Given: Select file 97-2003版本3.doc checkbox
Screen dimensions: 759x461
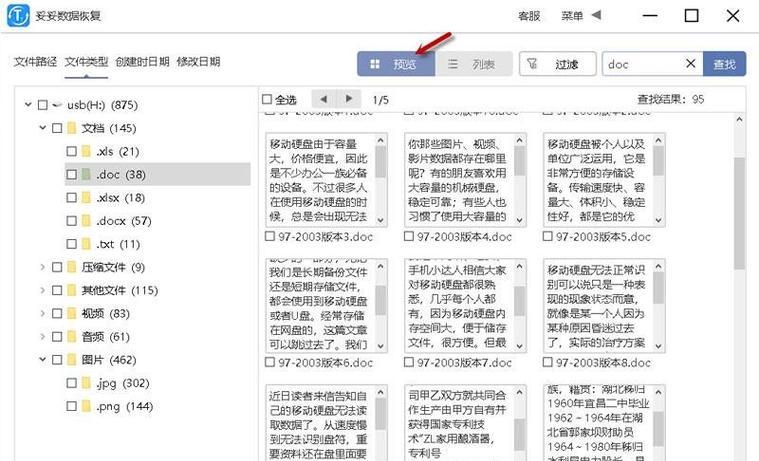Looking at the screenshot, I should (x=270, y=236).
